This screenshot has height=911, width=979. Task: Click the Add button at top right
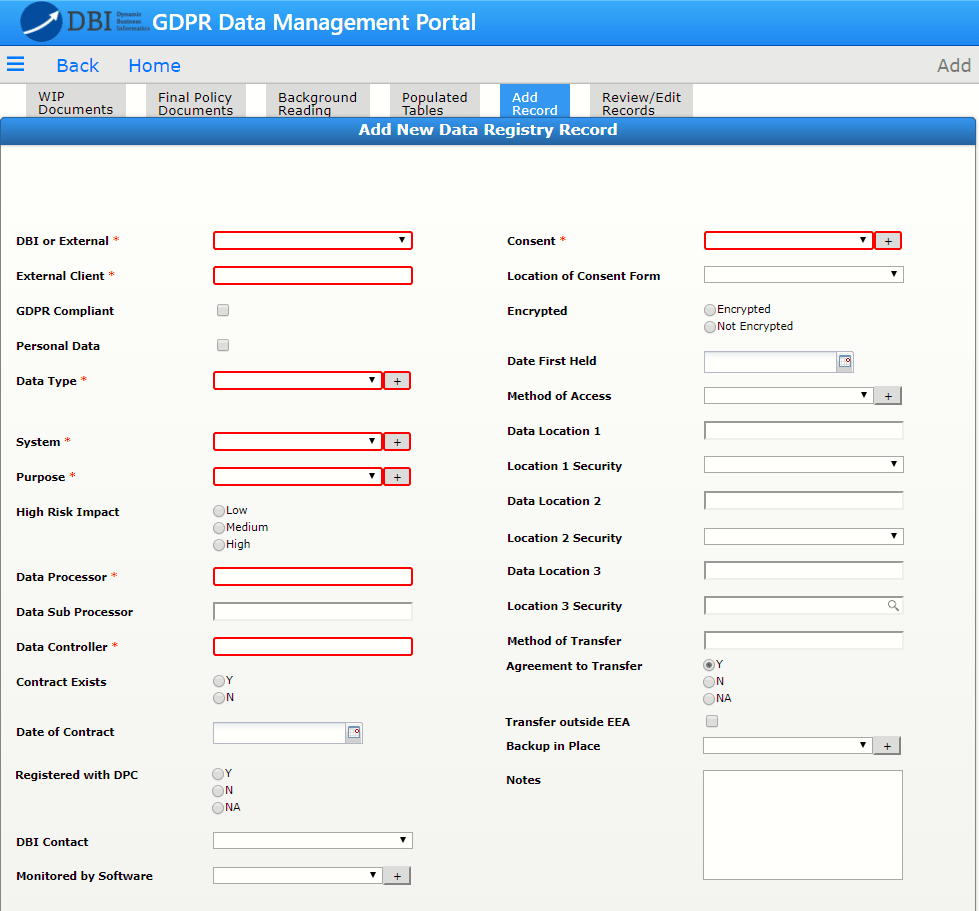click(953, 66)
